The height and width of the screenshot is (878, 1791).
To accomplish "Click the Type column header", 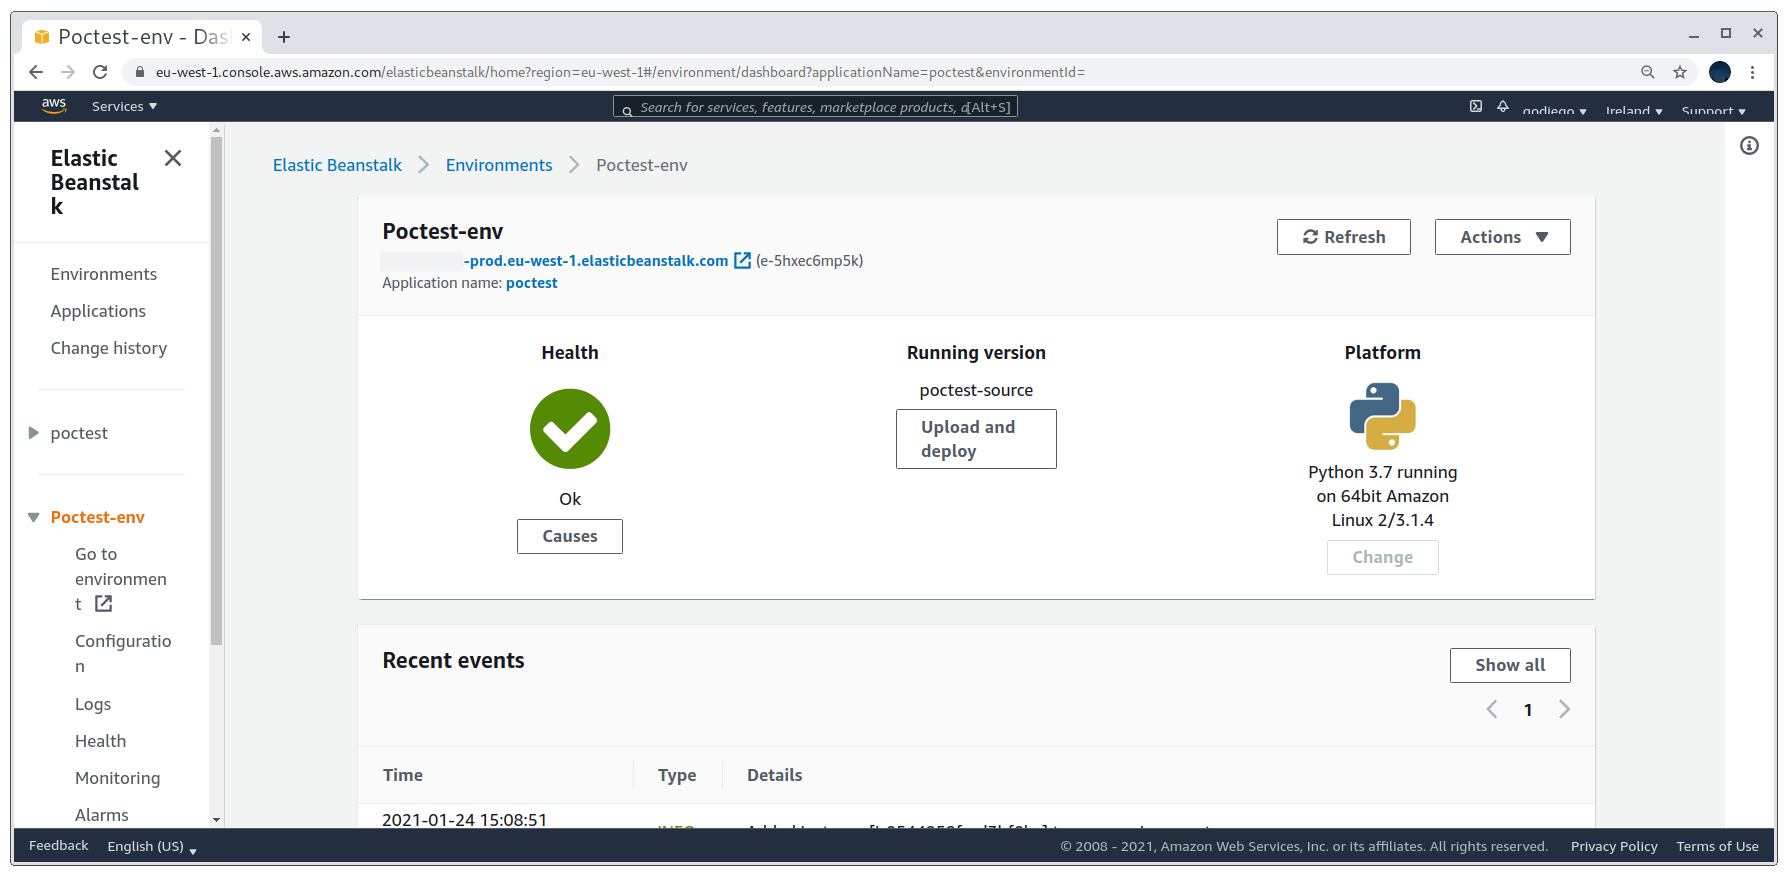I will click(x=677, y=775).
